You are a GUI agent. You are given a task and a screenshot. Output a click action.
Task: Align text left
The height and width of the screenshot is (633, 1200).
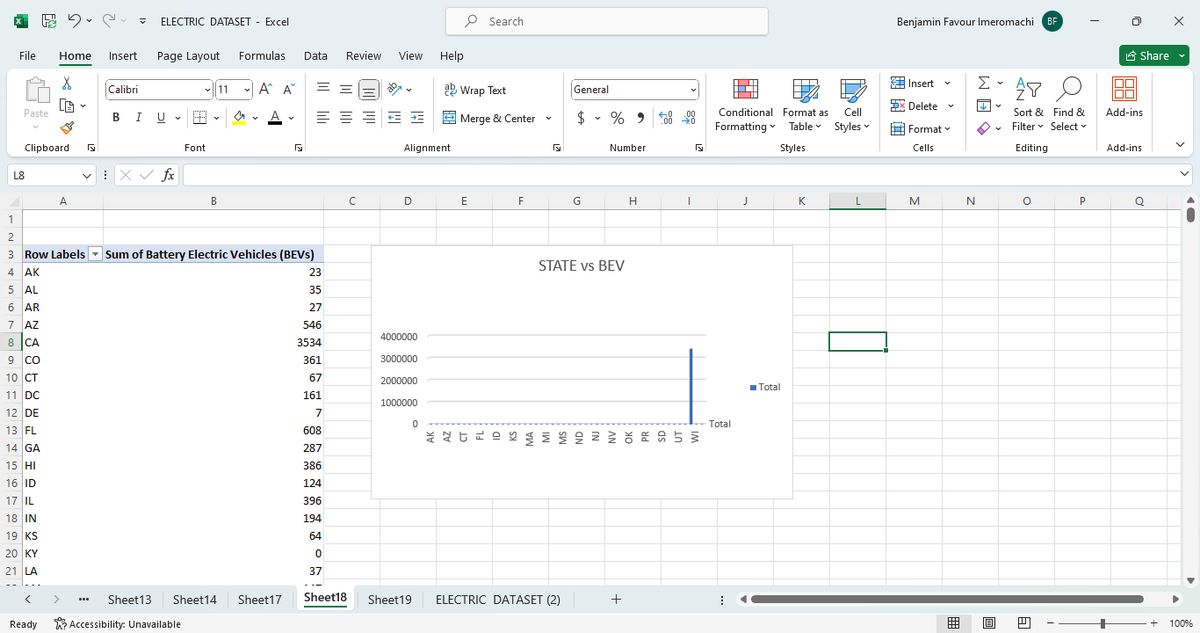pyautogui.click(x=325, y=118)
